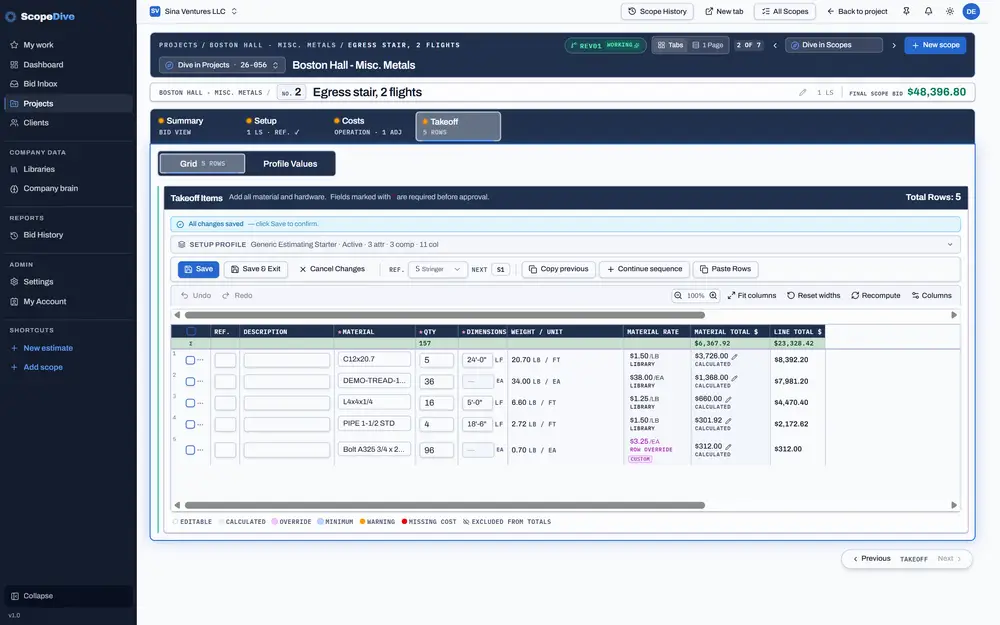Check the Bolt A325 row checkbox

[190, 450]
